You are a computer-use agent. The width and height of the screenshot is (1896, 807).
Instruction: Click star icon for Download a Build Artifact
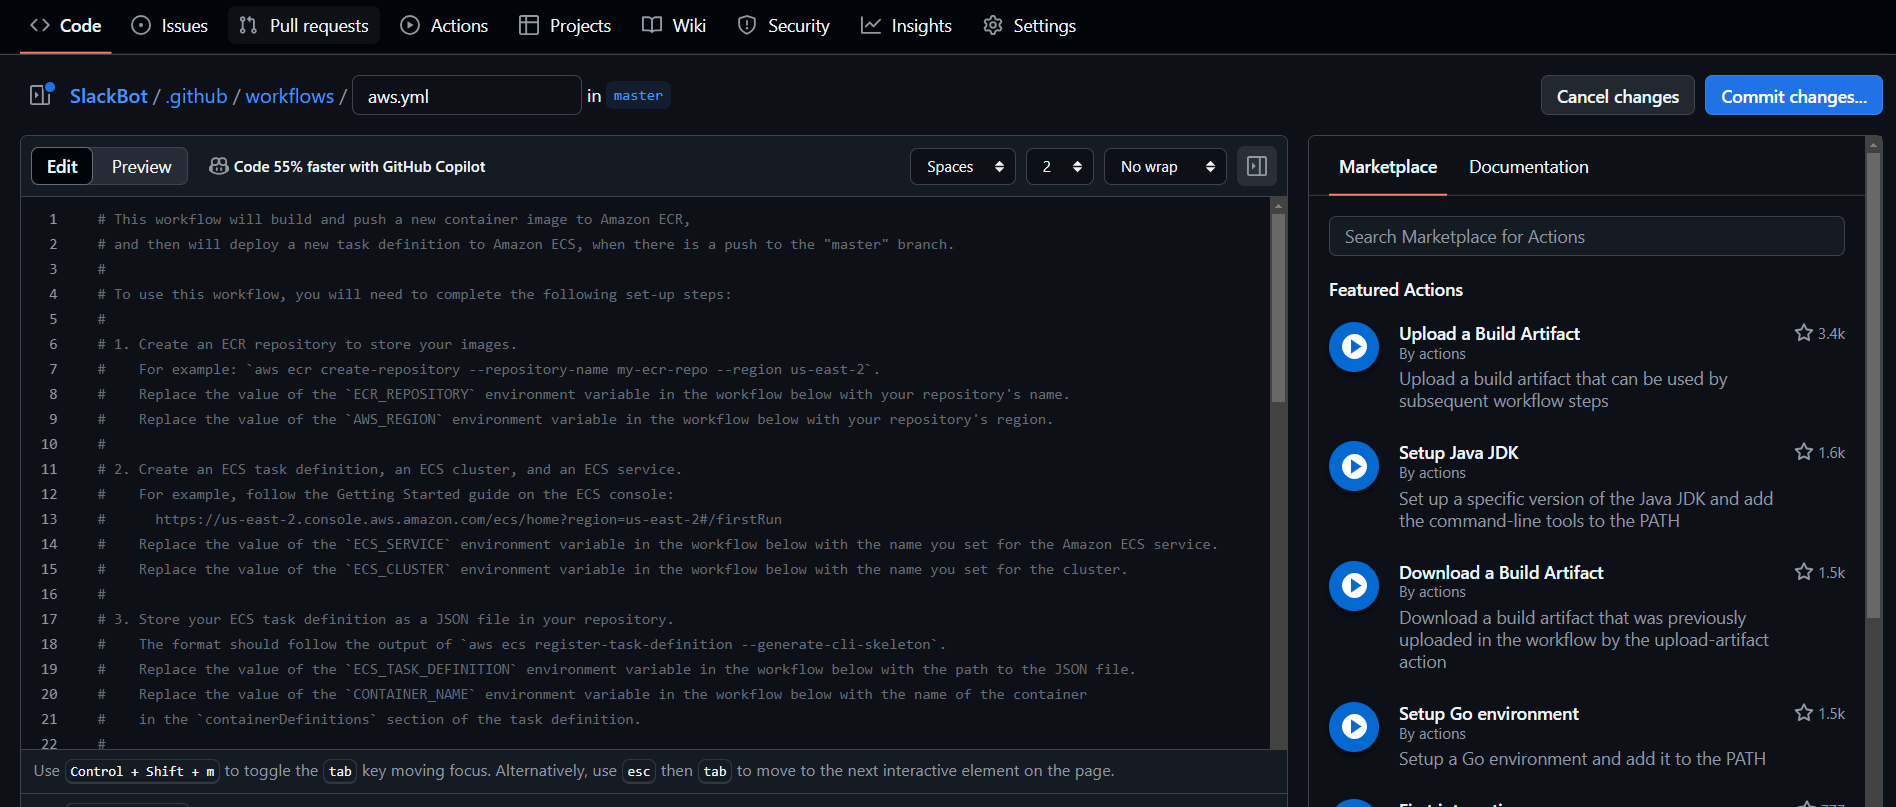(x=1803, y=572)
